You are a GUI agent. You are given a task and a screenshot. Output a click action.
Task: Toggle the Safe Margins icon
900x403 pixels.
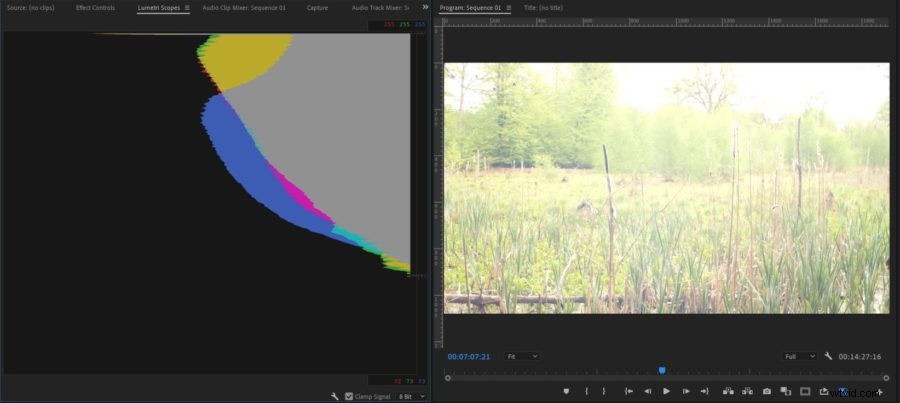point(805,392)
